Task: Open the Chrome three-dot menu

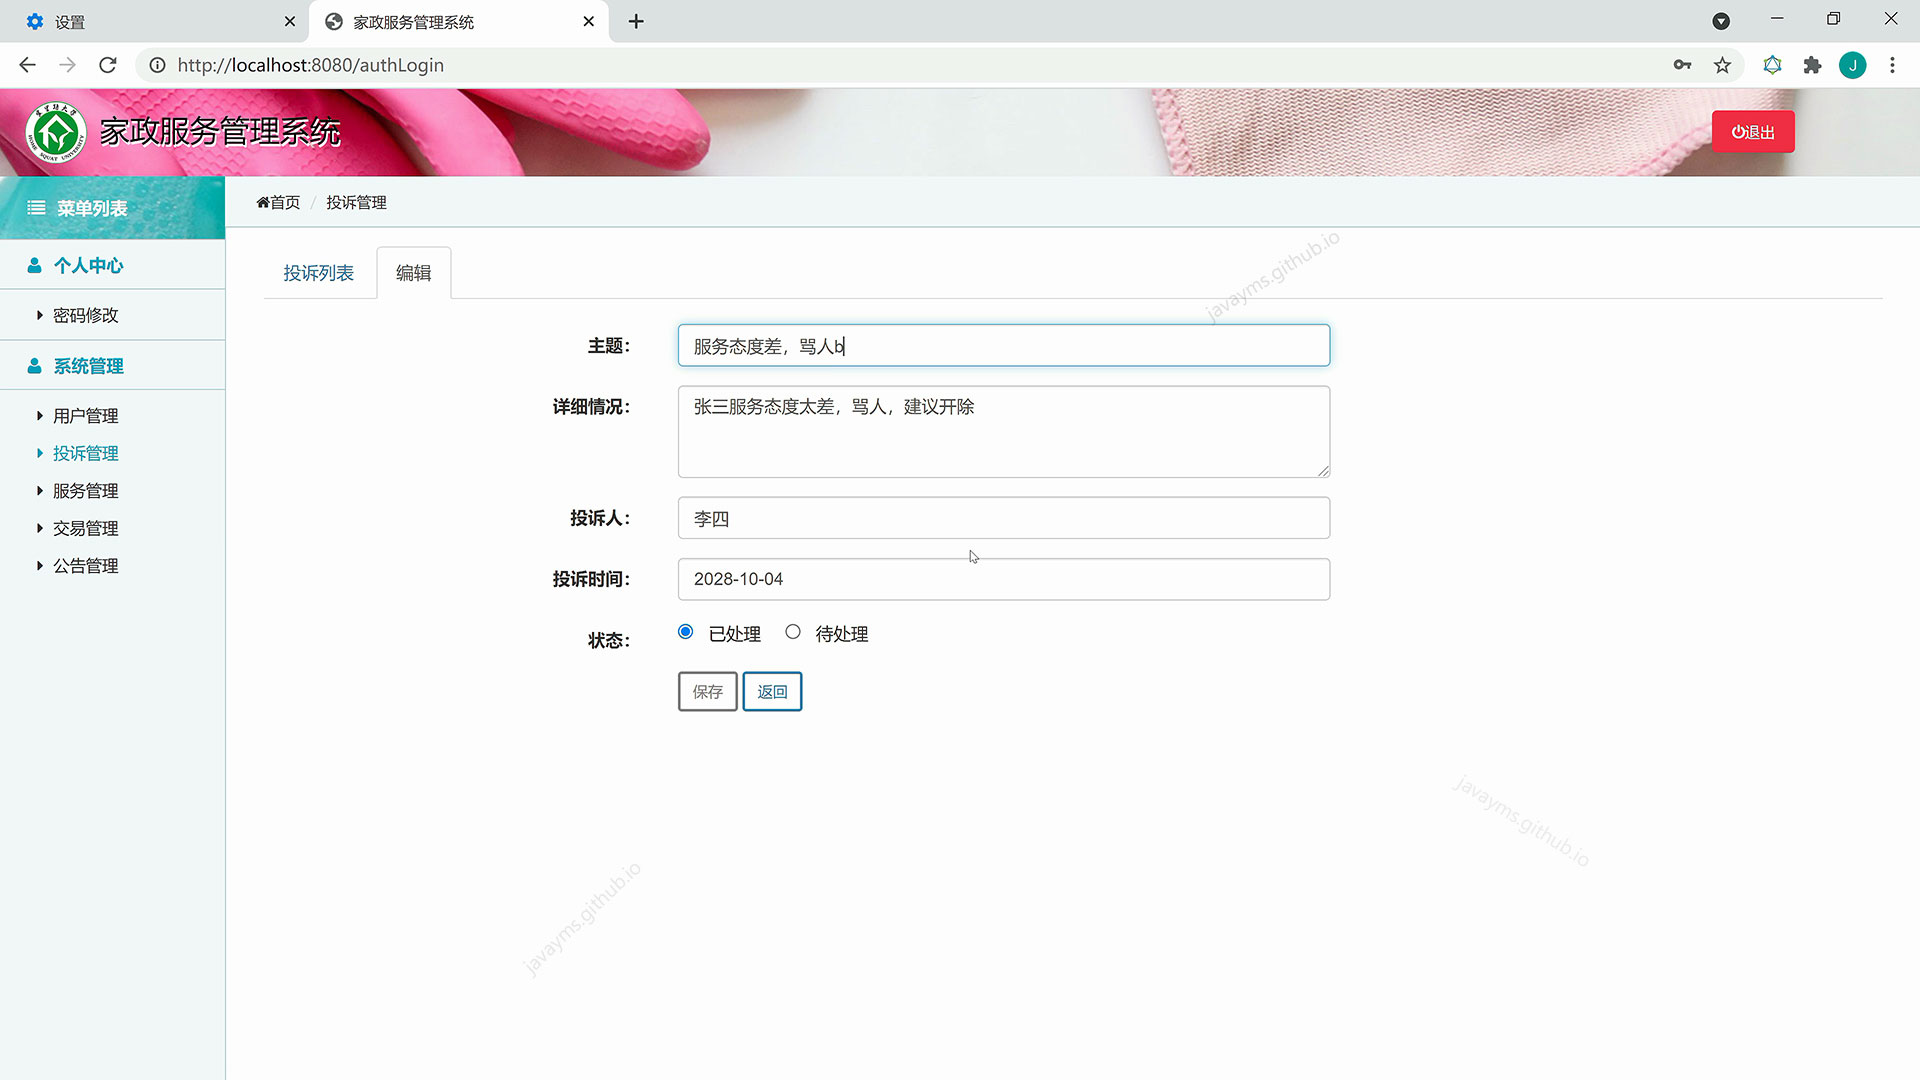Action: 1892,65
